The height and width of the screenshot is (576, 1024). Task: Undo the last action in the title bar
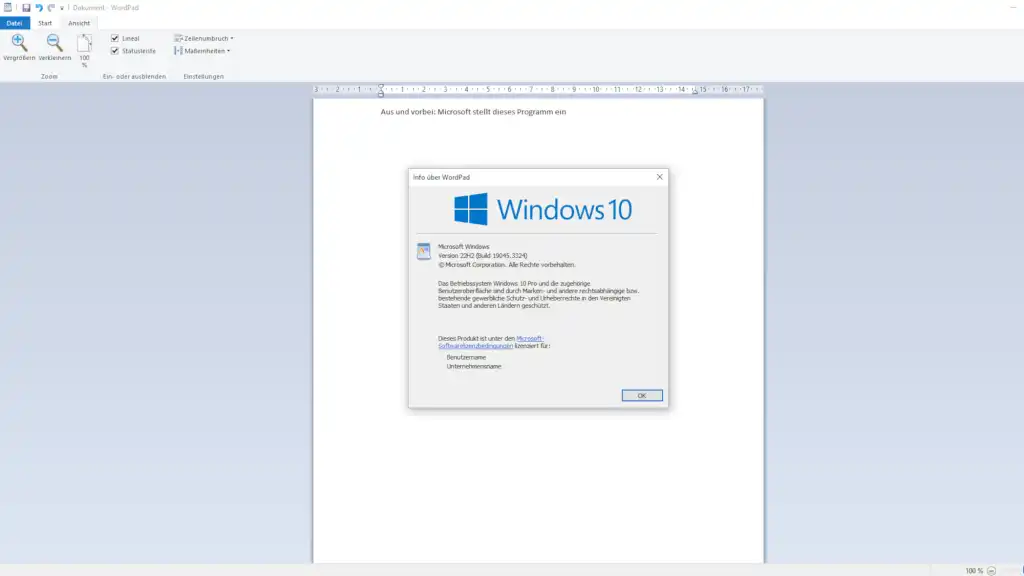click(39, 8)
